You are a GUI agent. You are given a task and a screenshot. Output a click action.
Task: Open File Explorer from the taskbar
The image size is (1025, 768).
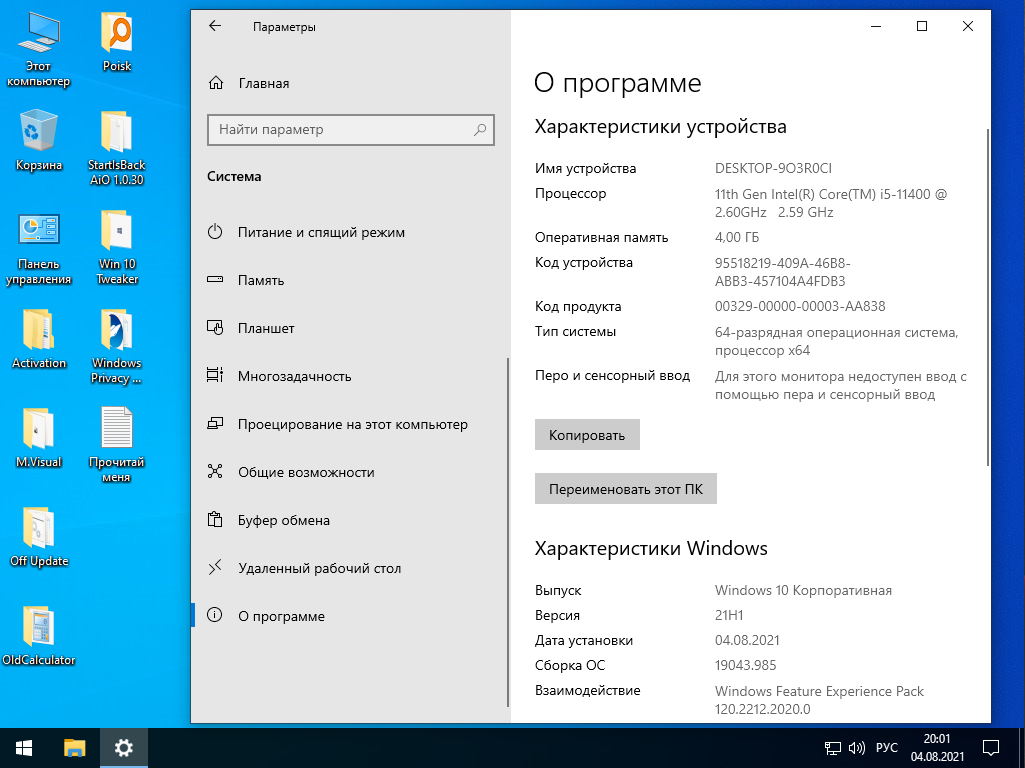(75, 747)
